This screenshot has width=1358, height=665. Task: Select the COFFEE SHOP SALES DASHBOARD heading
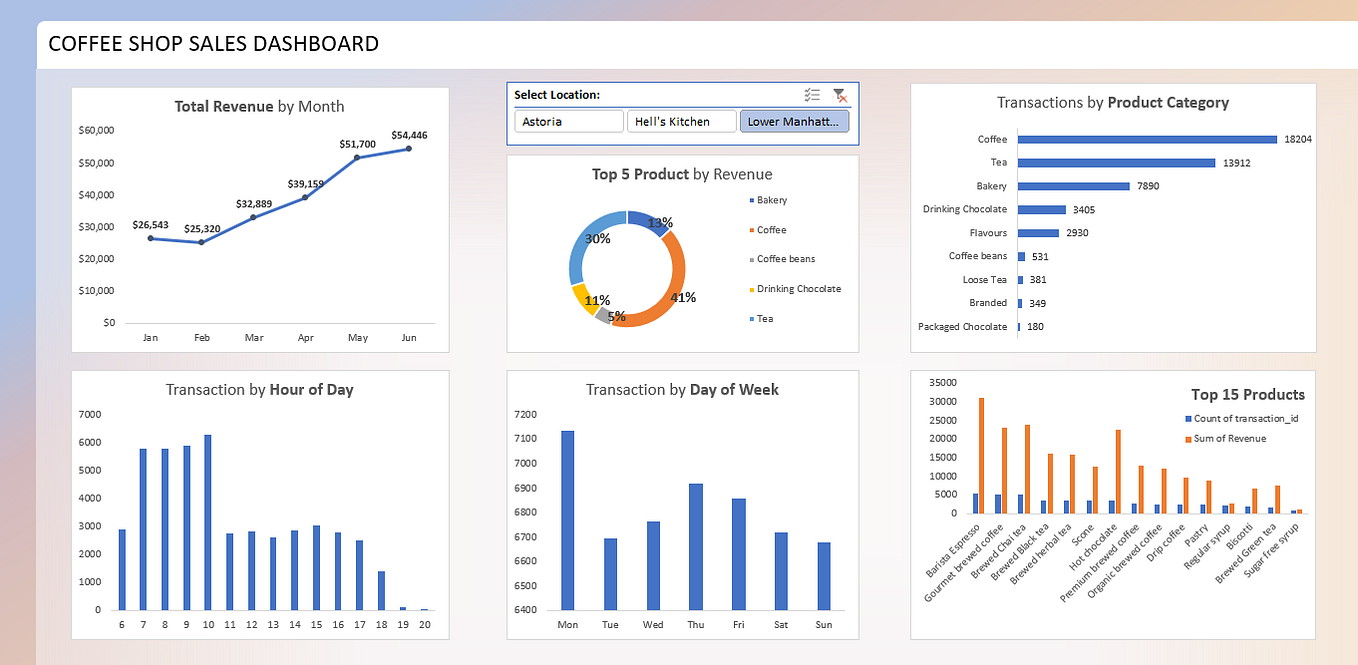tap(214, 44)
